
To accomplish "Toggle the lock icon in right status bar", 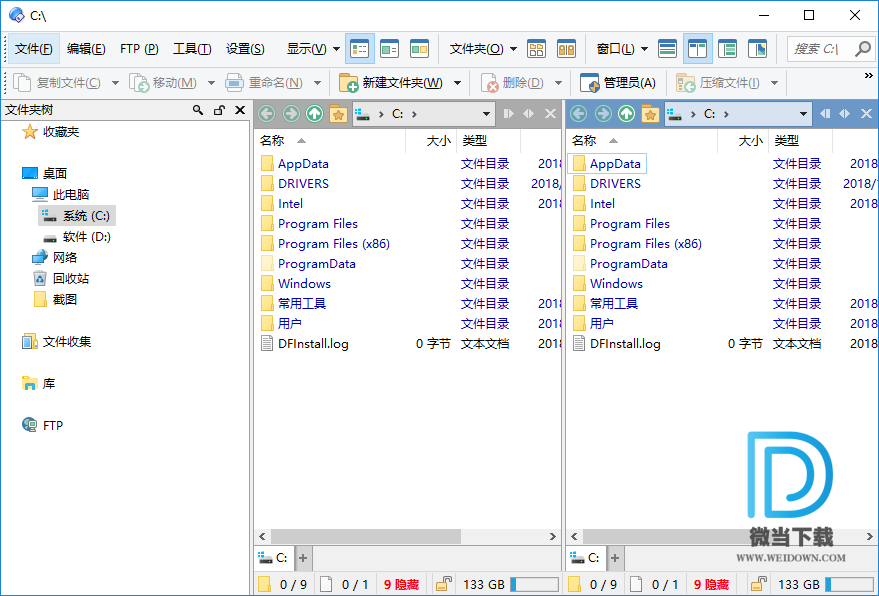I will (759, 584).
